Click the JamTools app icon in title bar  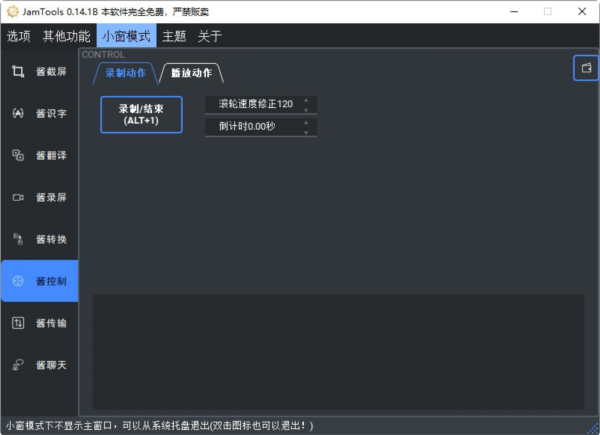tap(12, 11)
